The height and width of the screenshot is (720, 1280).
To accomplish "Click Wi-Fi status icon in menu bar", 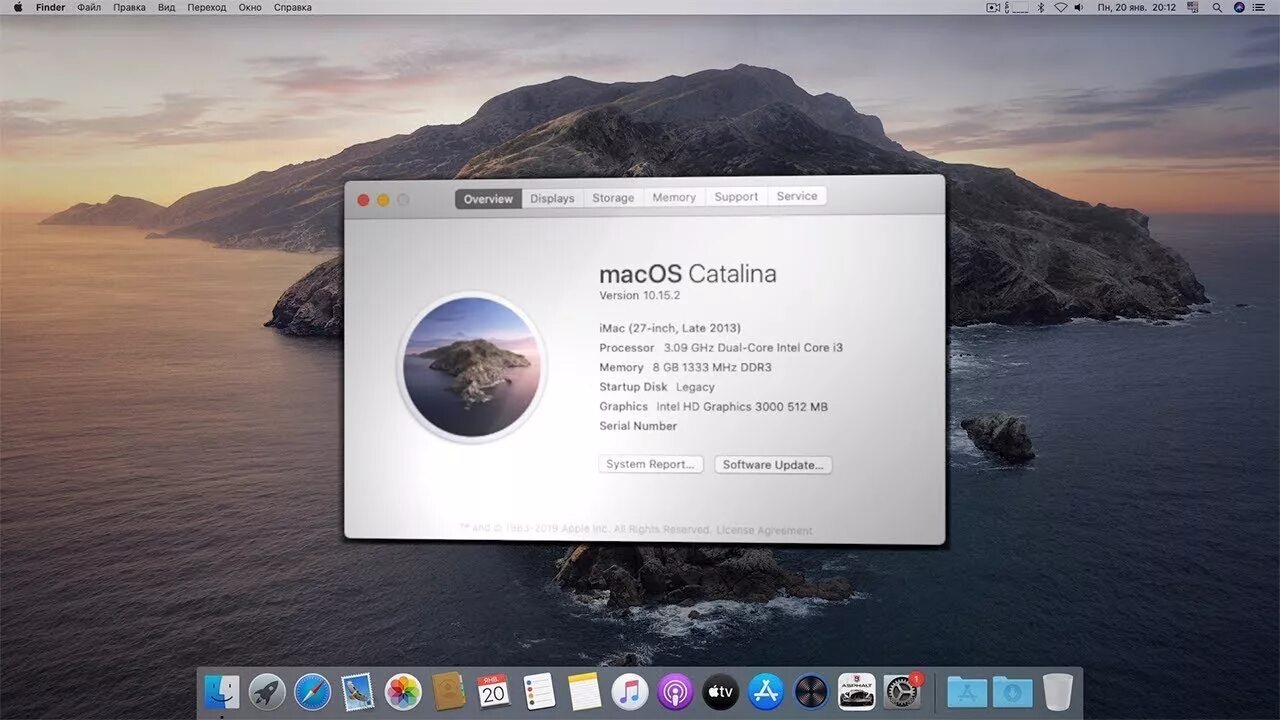I will 1061,7.
